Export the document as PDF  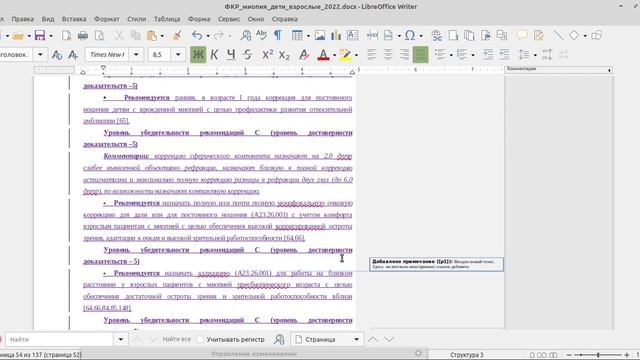point(67,36)
